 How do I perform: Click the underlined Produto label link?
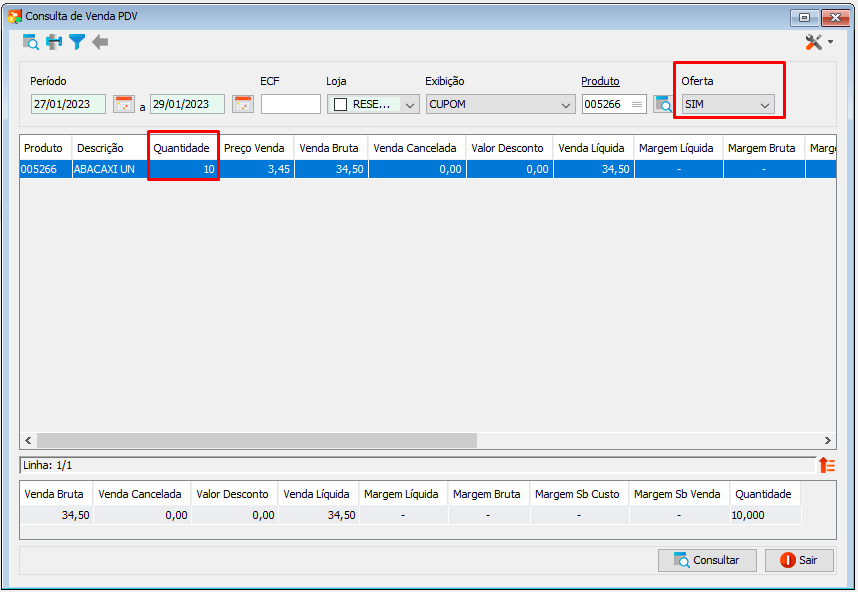pyautogui.click(x=600, y=81)
